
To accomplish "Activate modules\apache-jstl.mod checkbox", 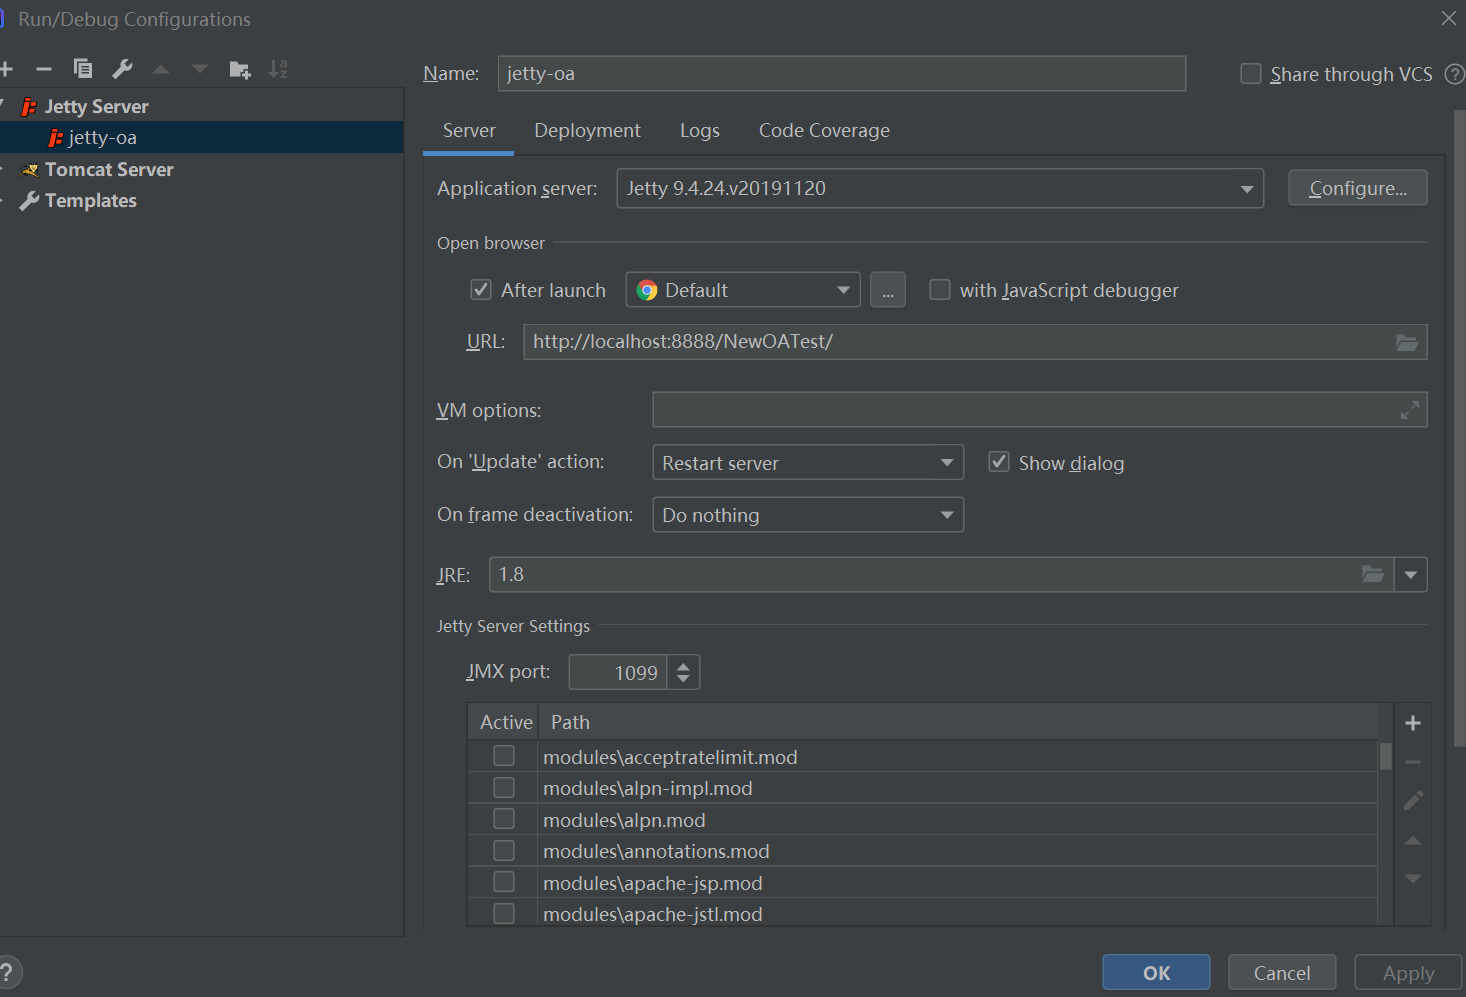I will (x=504, y=913).
